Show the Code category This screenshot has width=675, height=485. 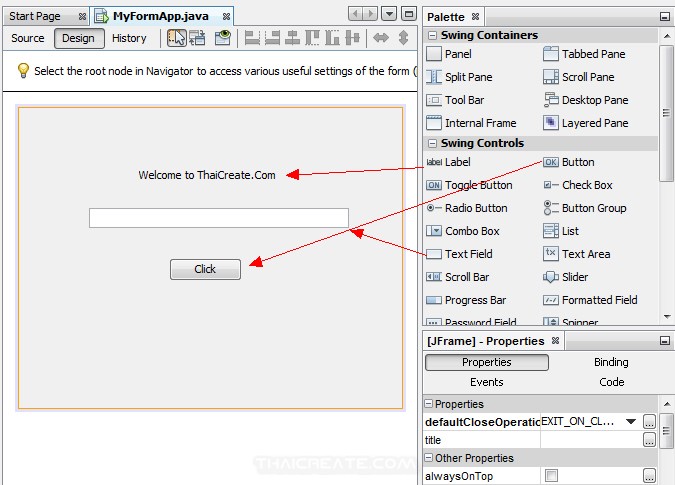(611, 382)
